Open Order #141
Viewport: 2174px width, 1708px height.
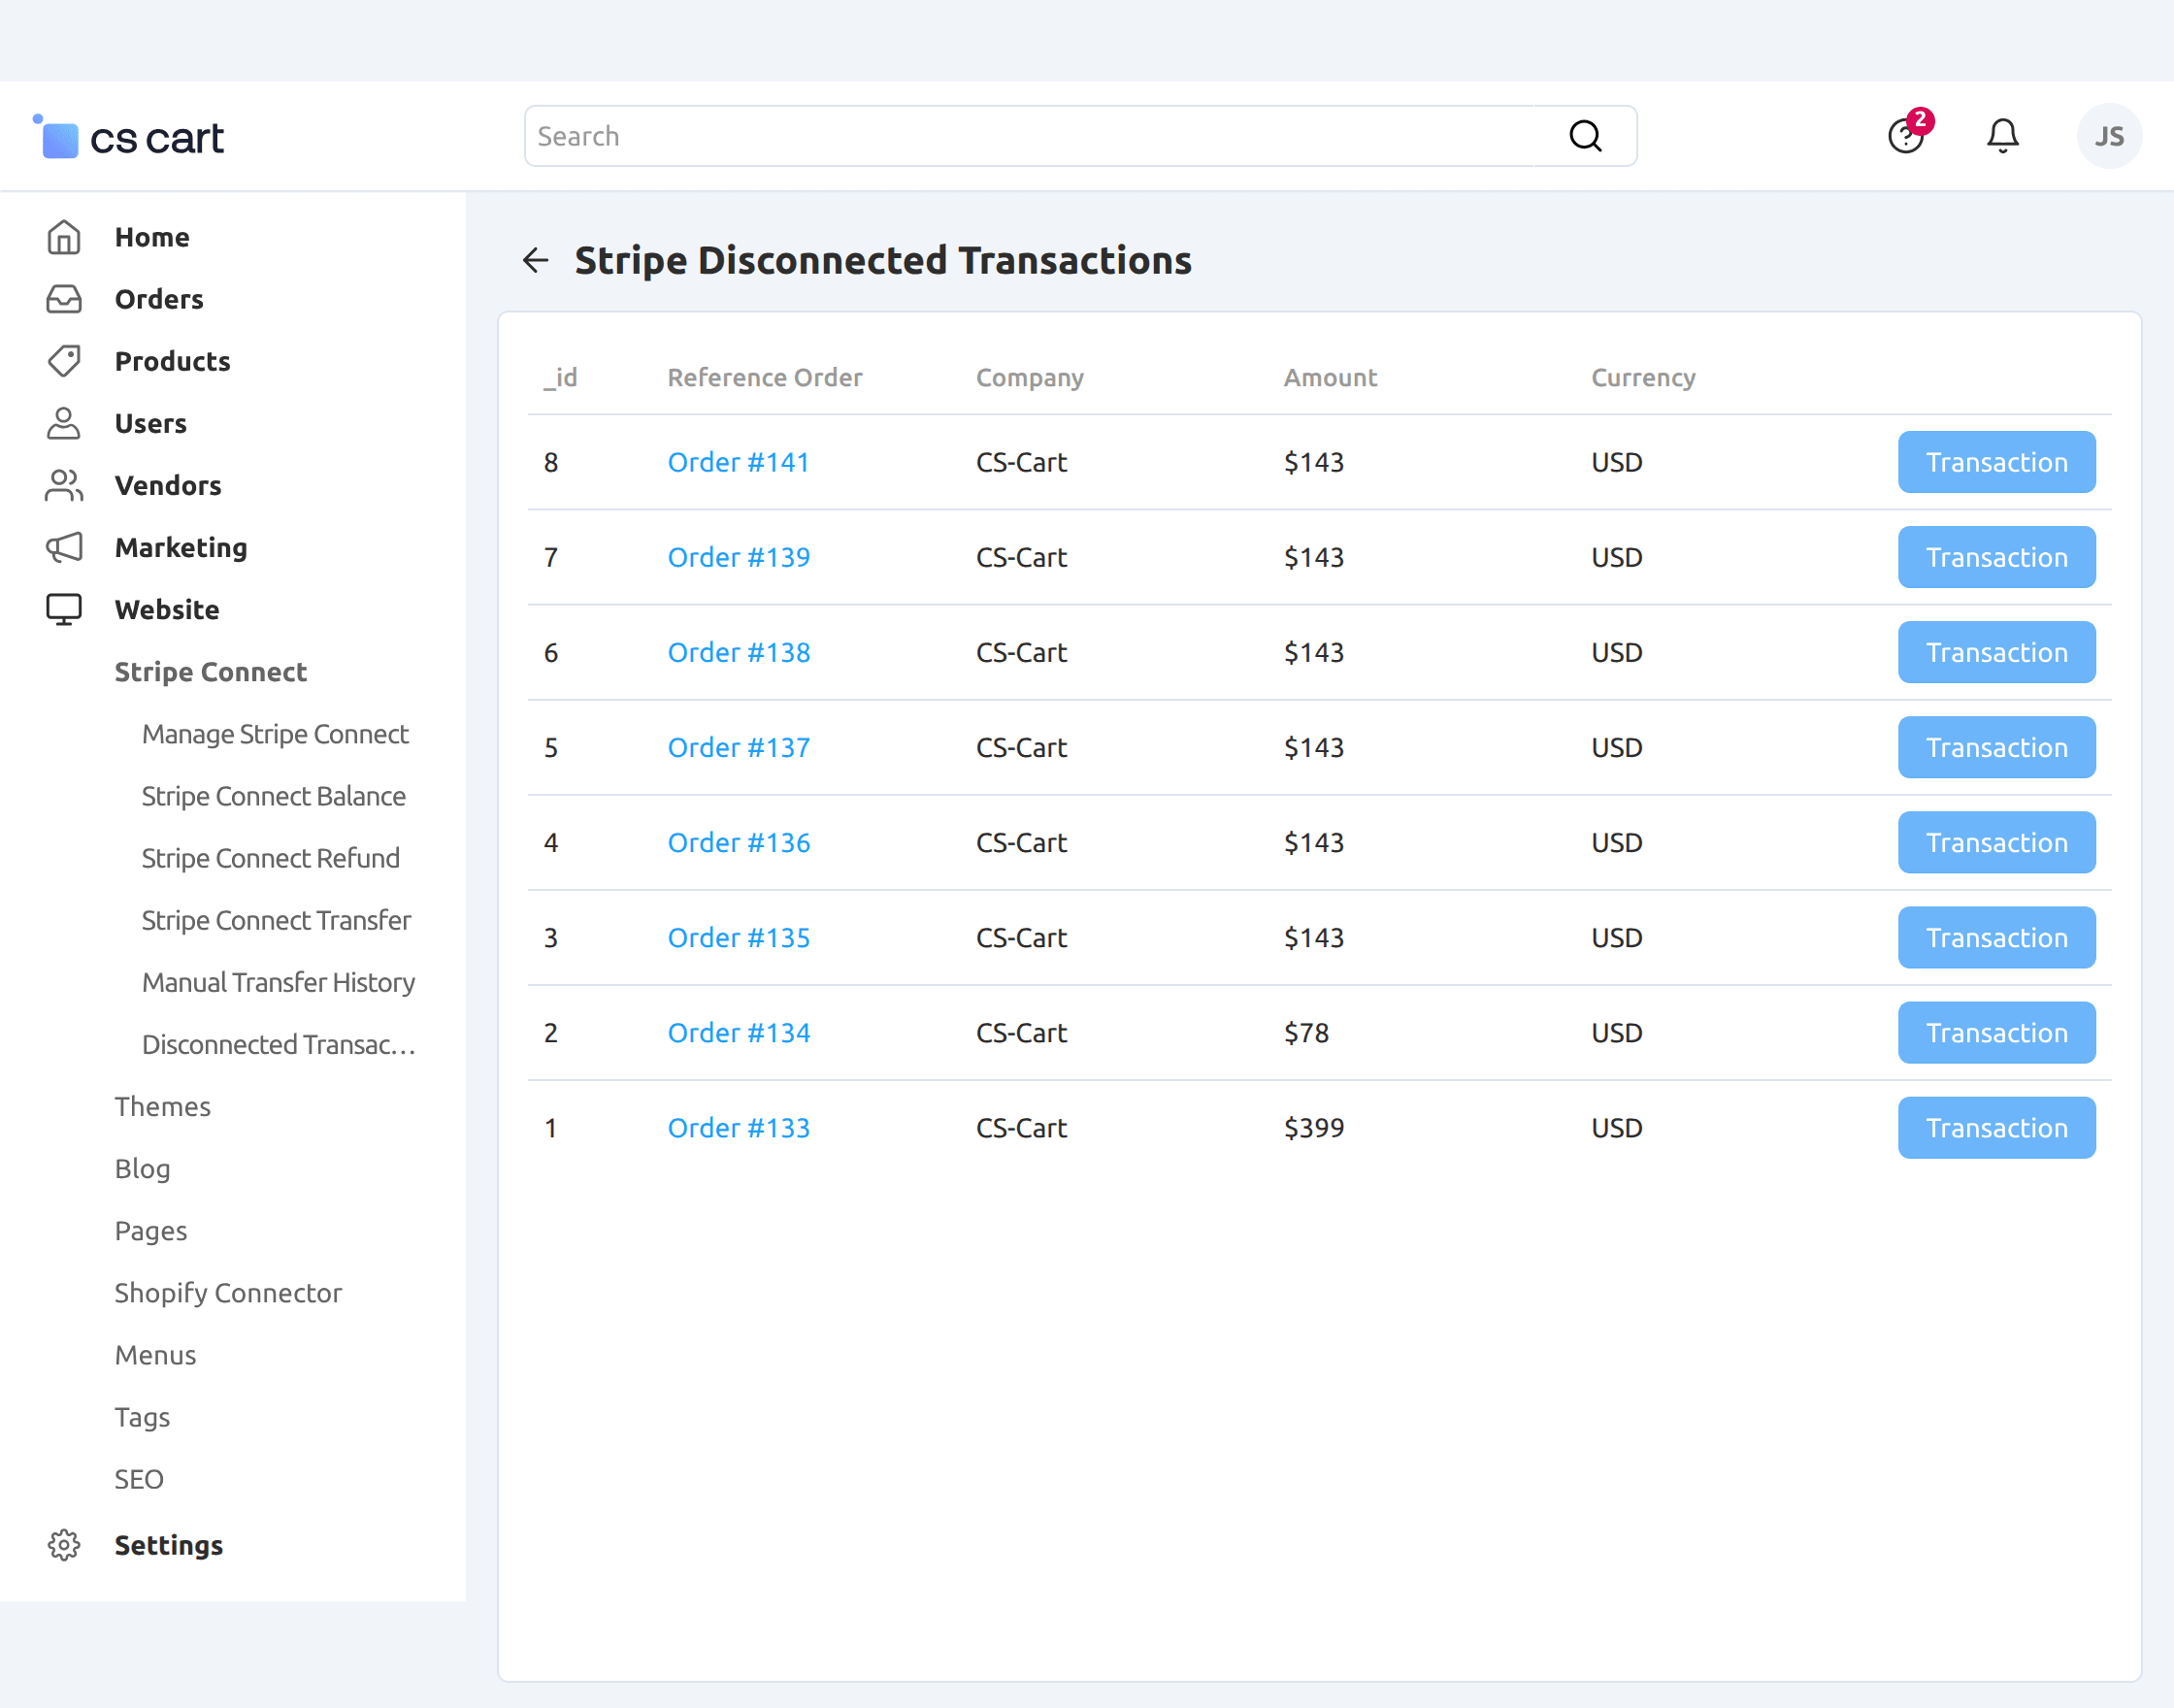pos(739,462)
